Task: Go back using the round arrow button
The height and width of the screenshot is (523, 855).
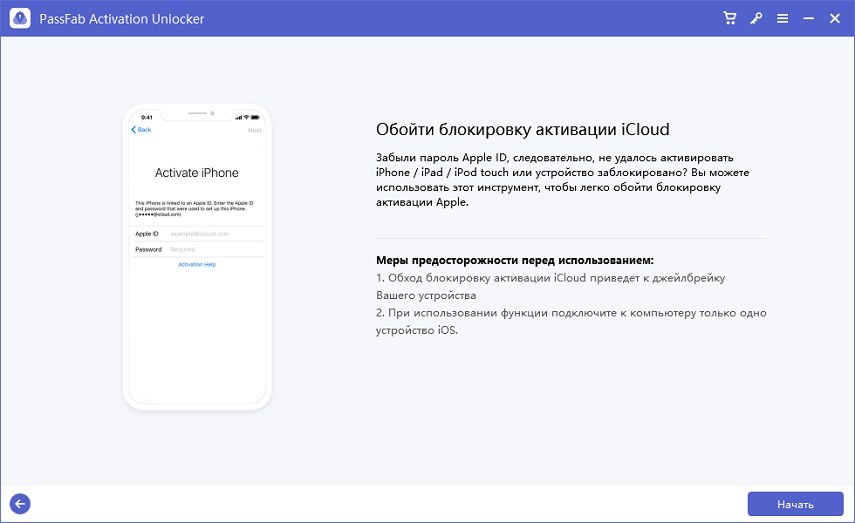Action: coord(19,504)
